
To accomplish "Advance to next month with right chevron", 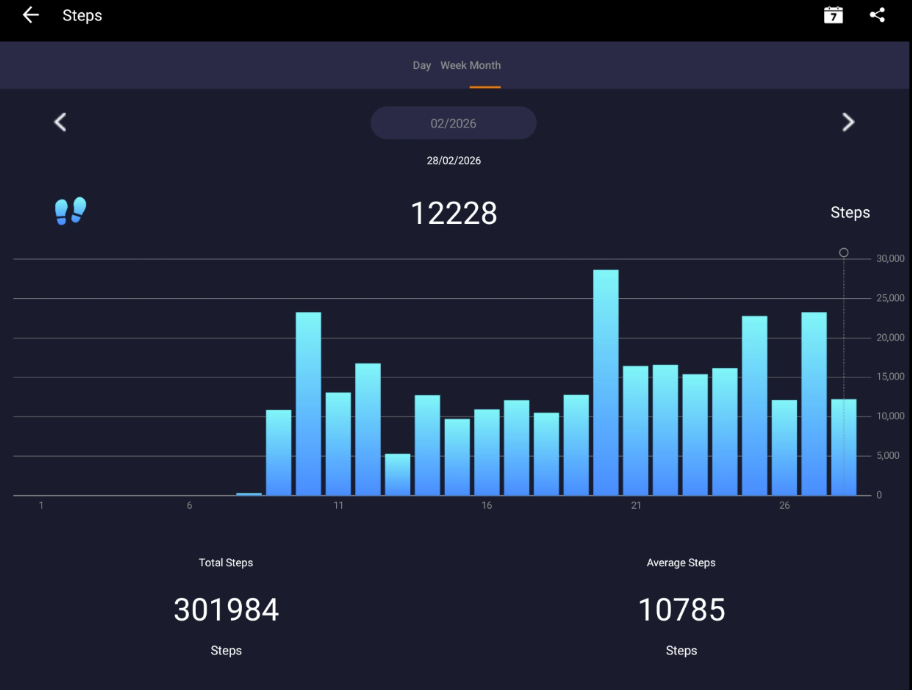I will coord(848,122).
